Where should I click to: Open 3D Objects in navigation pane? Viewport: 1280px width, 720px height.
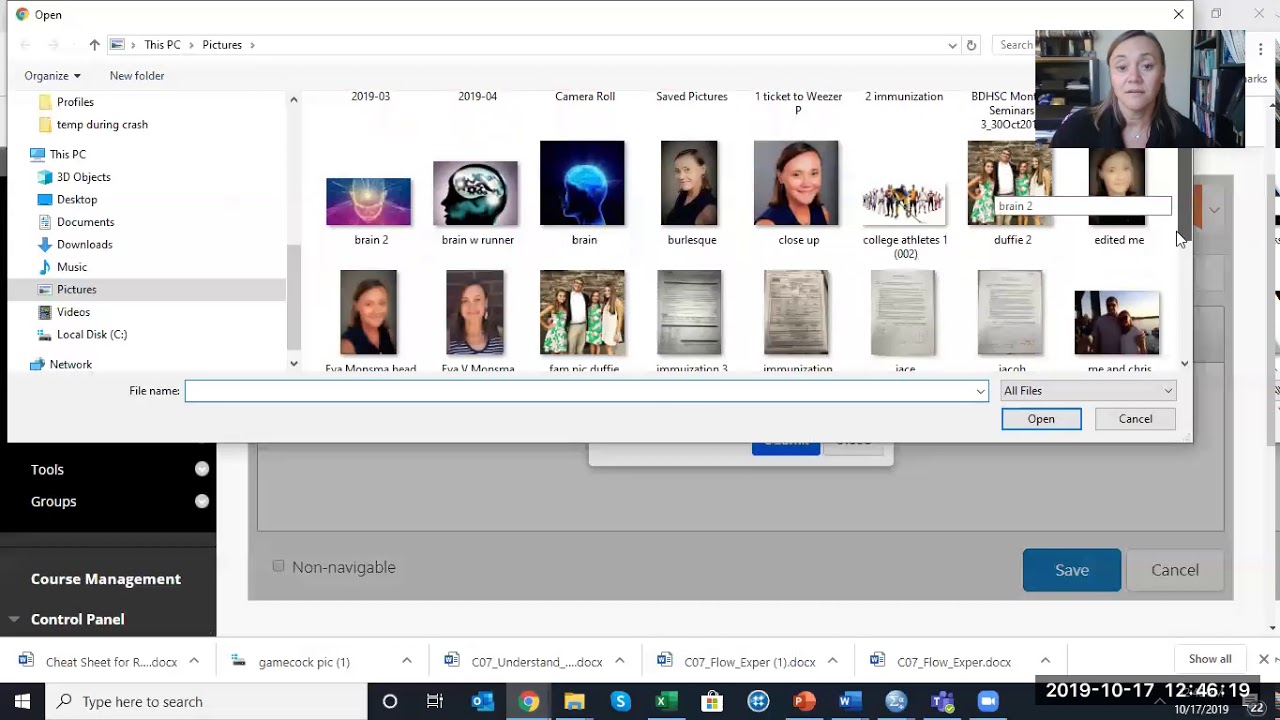[x=84, y=177]
